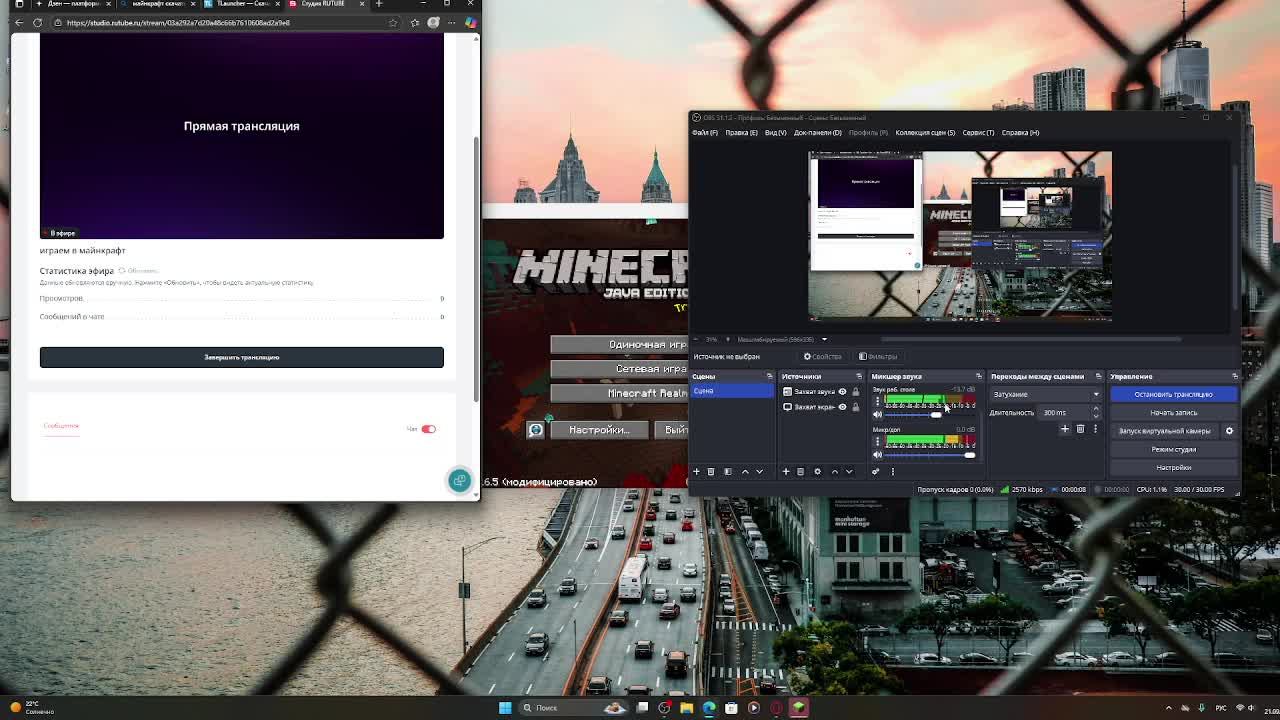Open Windows Start menu
This screenshot has width=1280, height=720.
point(505,708)
